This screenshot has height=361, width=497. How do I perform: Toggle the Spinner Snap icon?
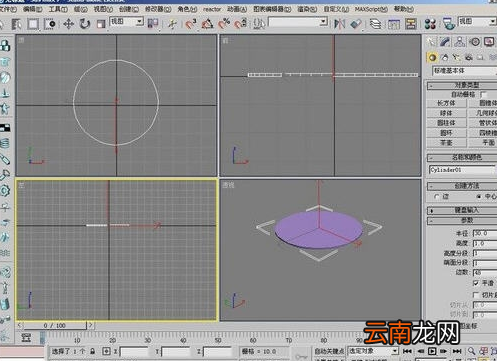[x=241, y=24]
